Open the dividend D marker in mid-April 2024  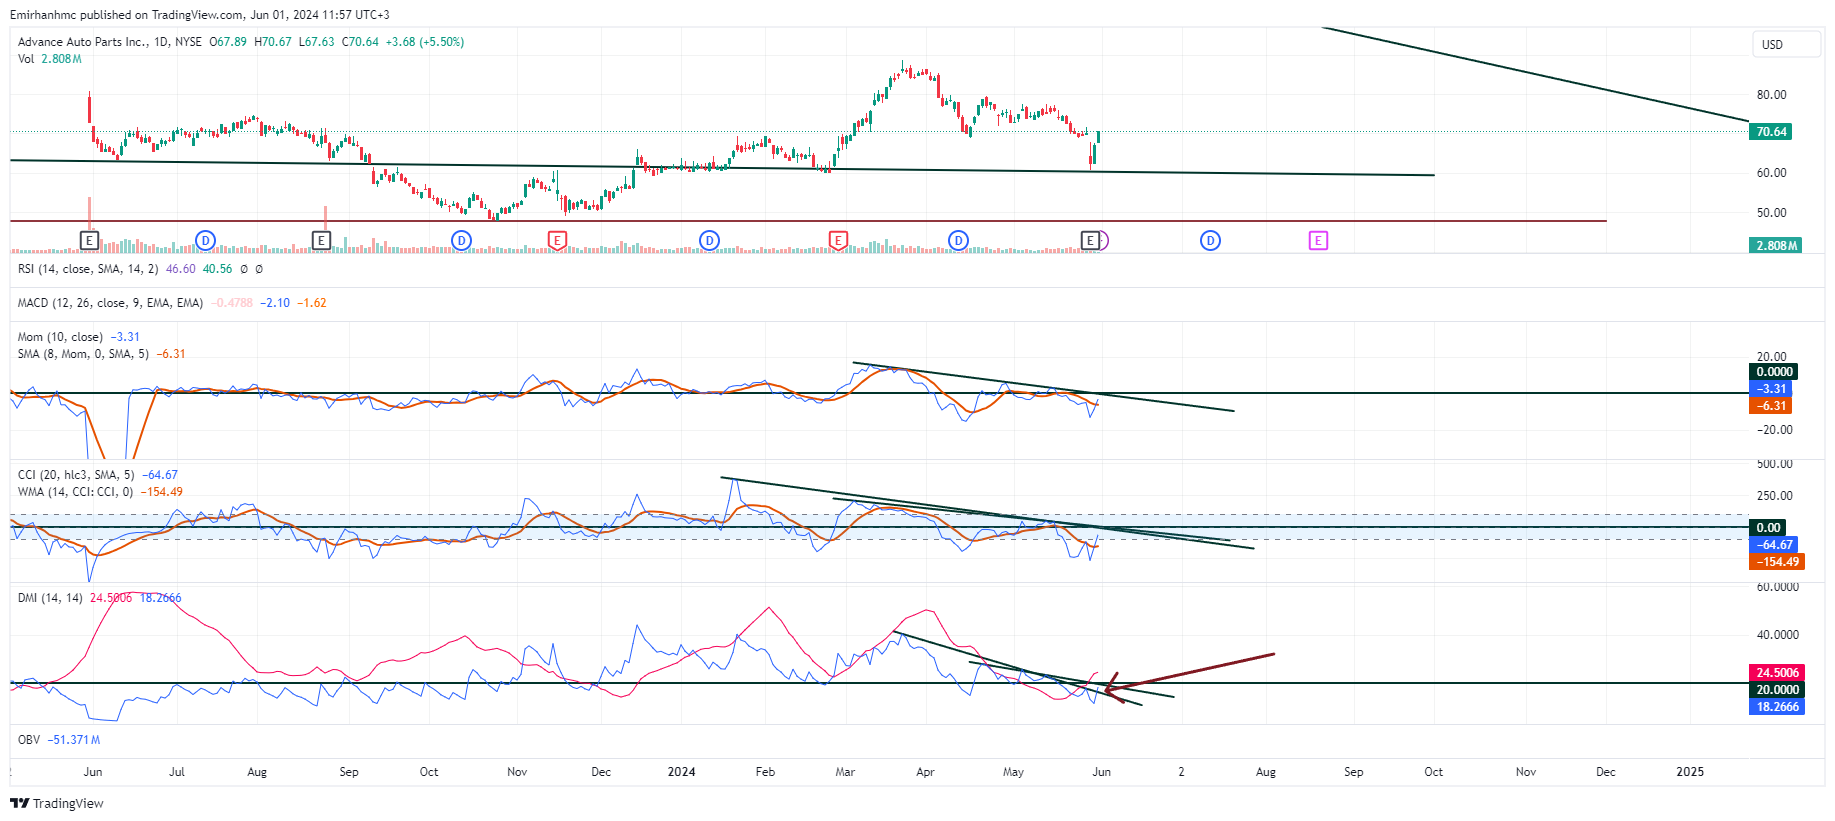pyautogui.click(x=958, y=240)
